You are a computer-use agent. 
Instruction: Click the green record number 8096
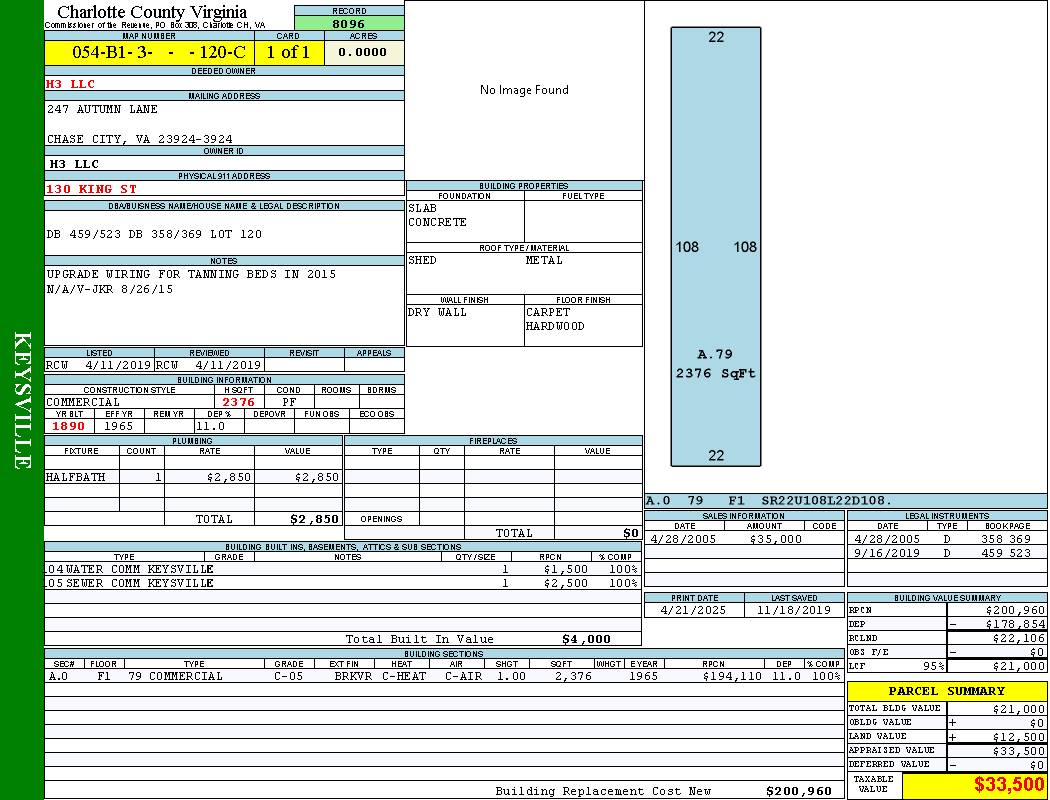[x=349, y=23]
